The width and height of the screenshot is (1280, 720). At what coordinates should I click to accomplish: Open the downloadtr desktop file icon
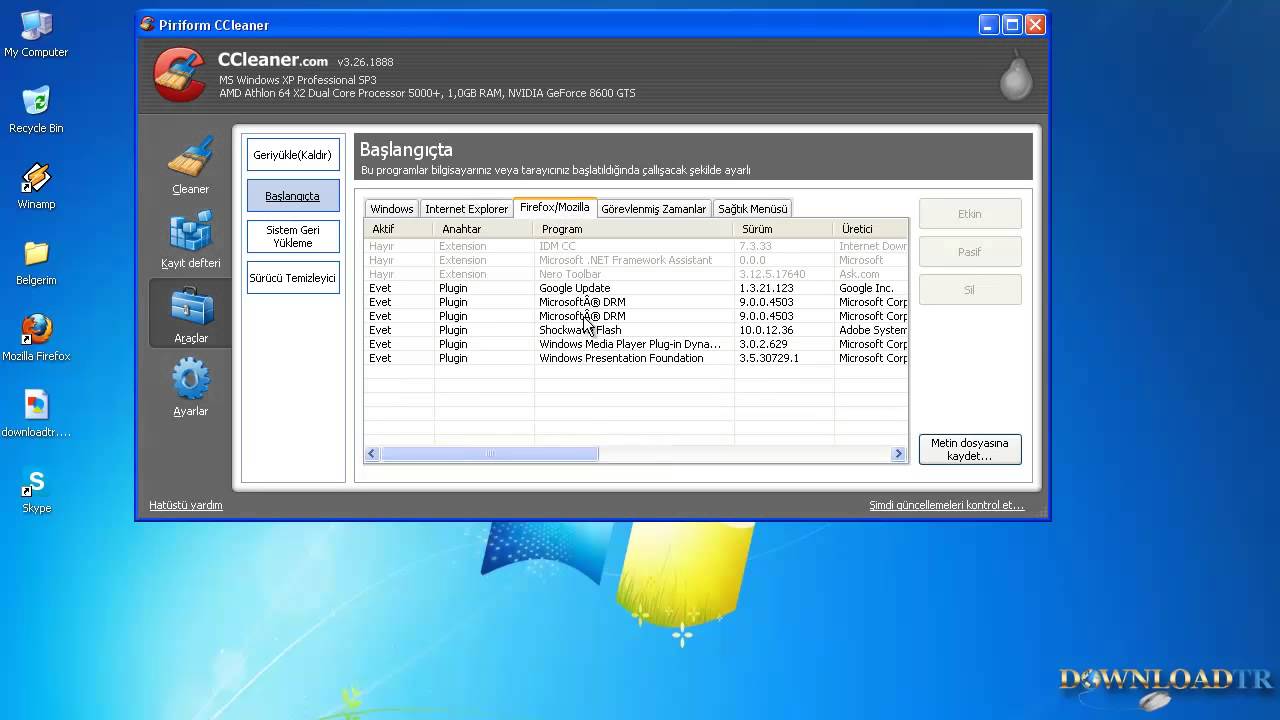coord(36,405)
